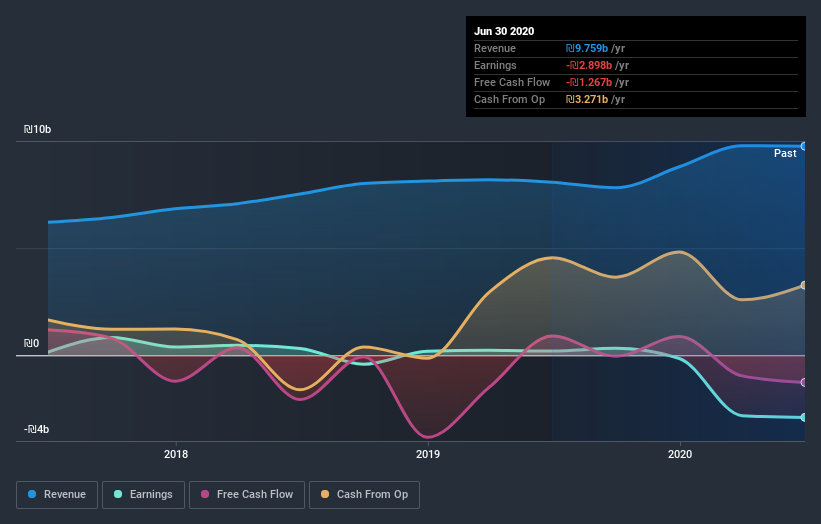Click the -₪4b y-axis label
The image size is (821, 524).
[36, 429]
